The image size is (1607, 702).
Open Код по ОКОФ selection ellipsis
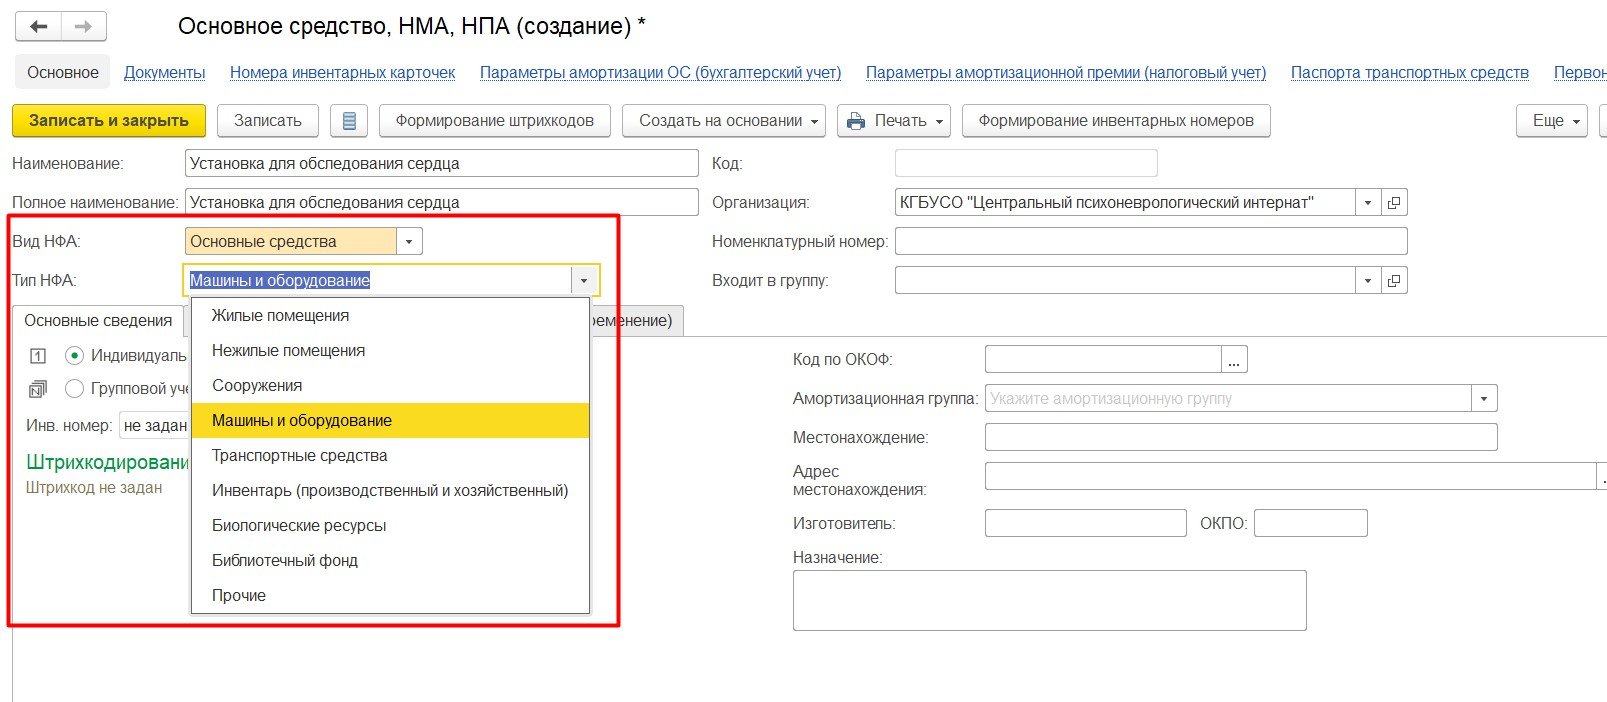coord(1234,359)
